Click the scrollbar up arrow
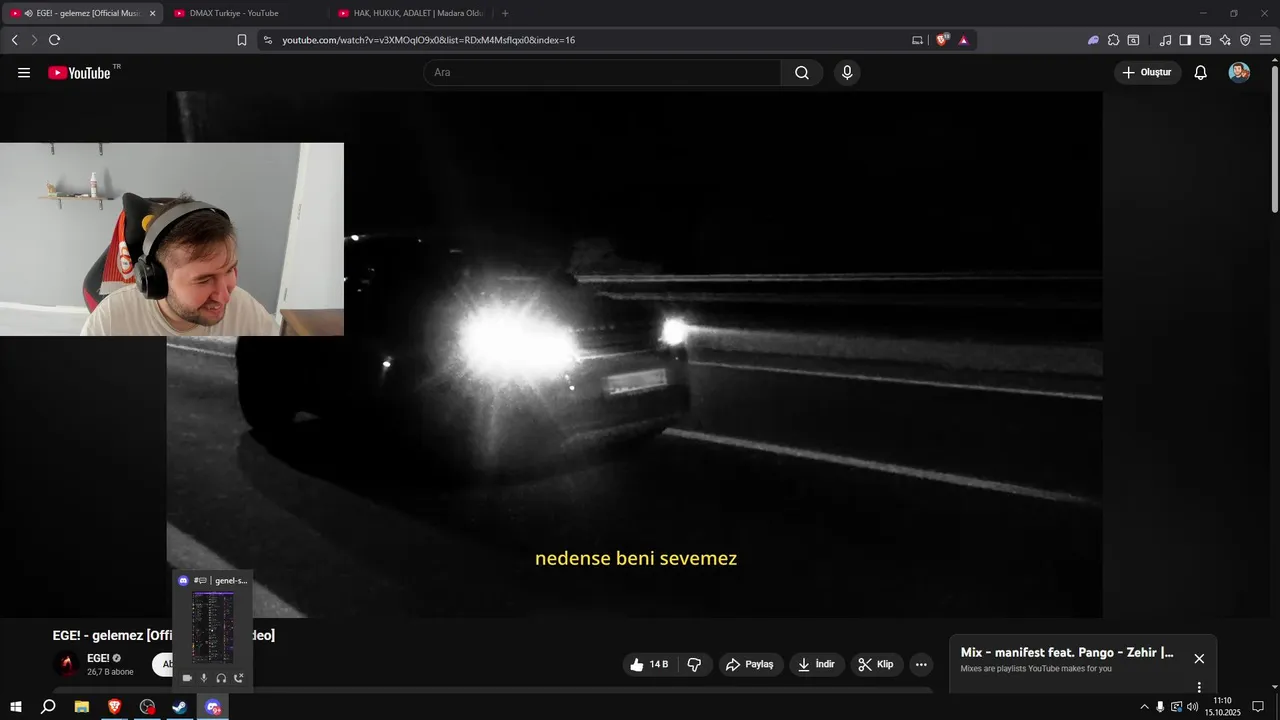Image resolution: width=1280 pixels, height=720 pixels. 1274,60
